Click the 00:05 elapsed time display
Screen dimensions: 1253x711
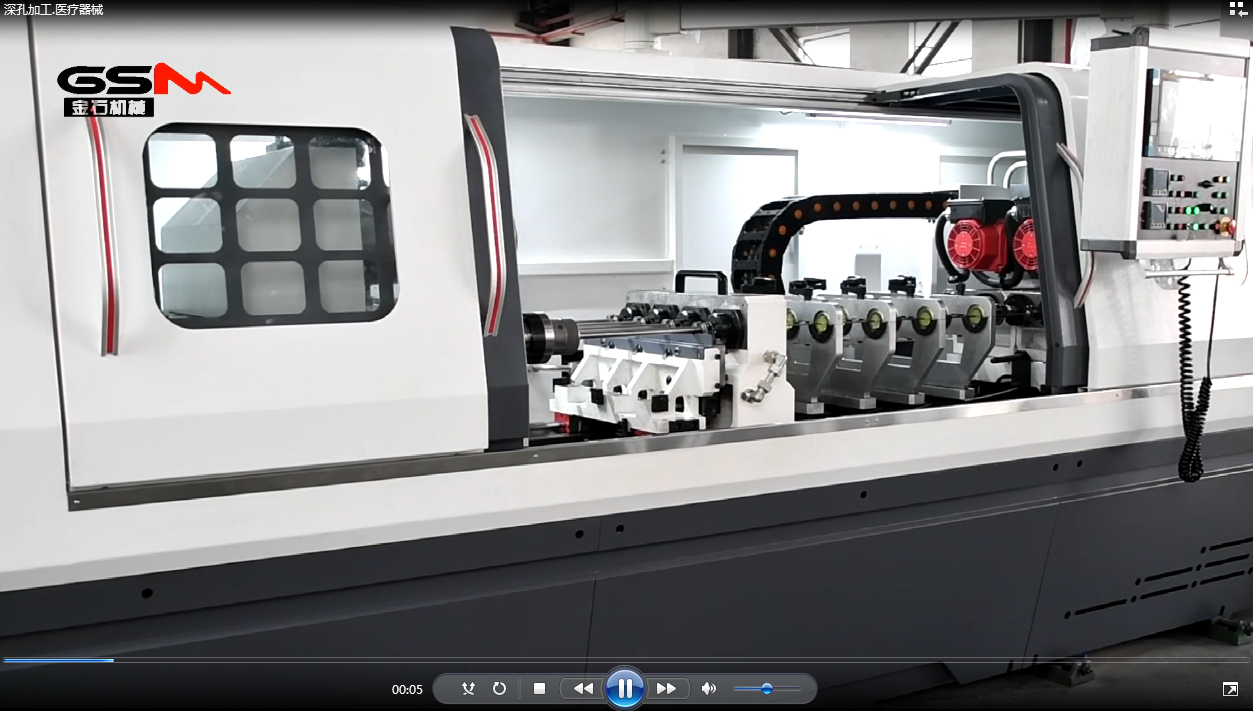407,690
